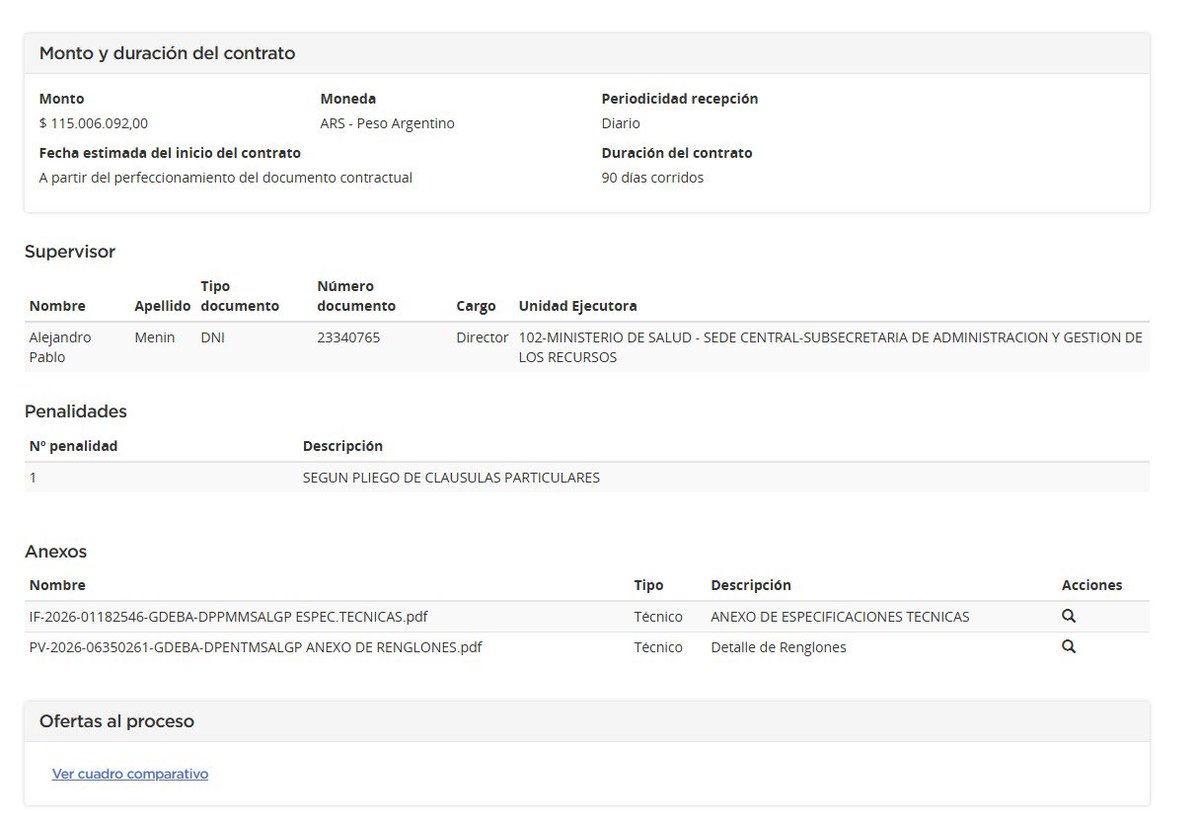Image resolution: width=1200 pixels, height=820 pixels.
Task: Click supervisor first name Alejandro Pablo
Action: coord(60,347)
